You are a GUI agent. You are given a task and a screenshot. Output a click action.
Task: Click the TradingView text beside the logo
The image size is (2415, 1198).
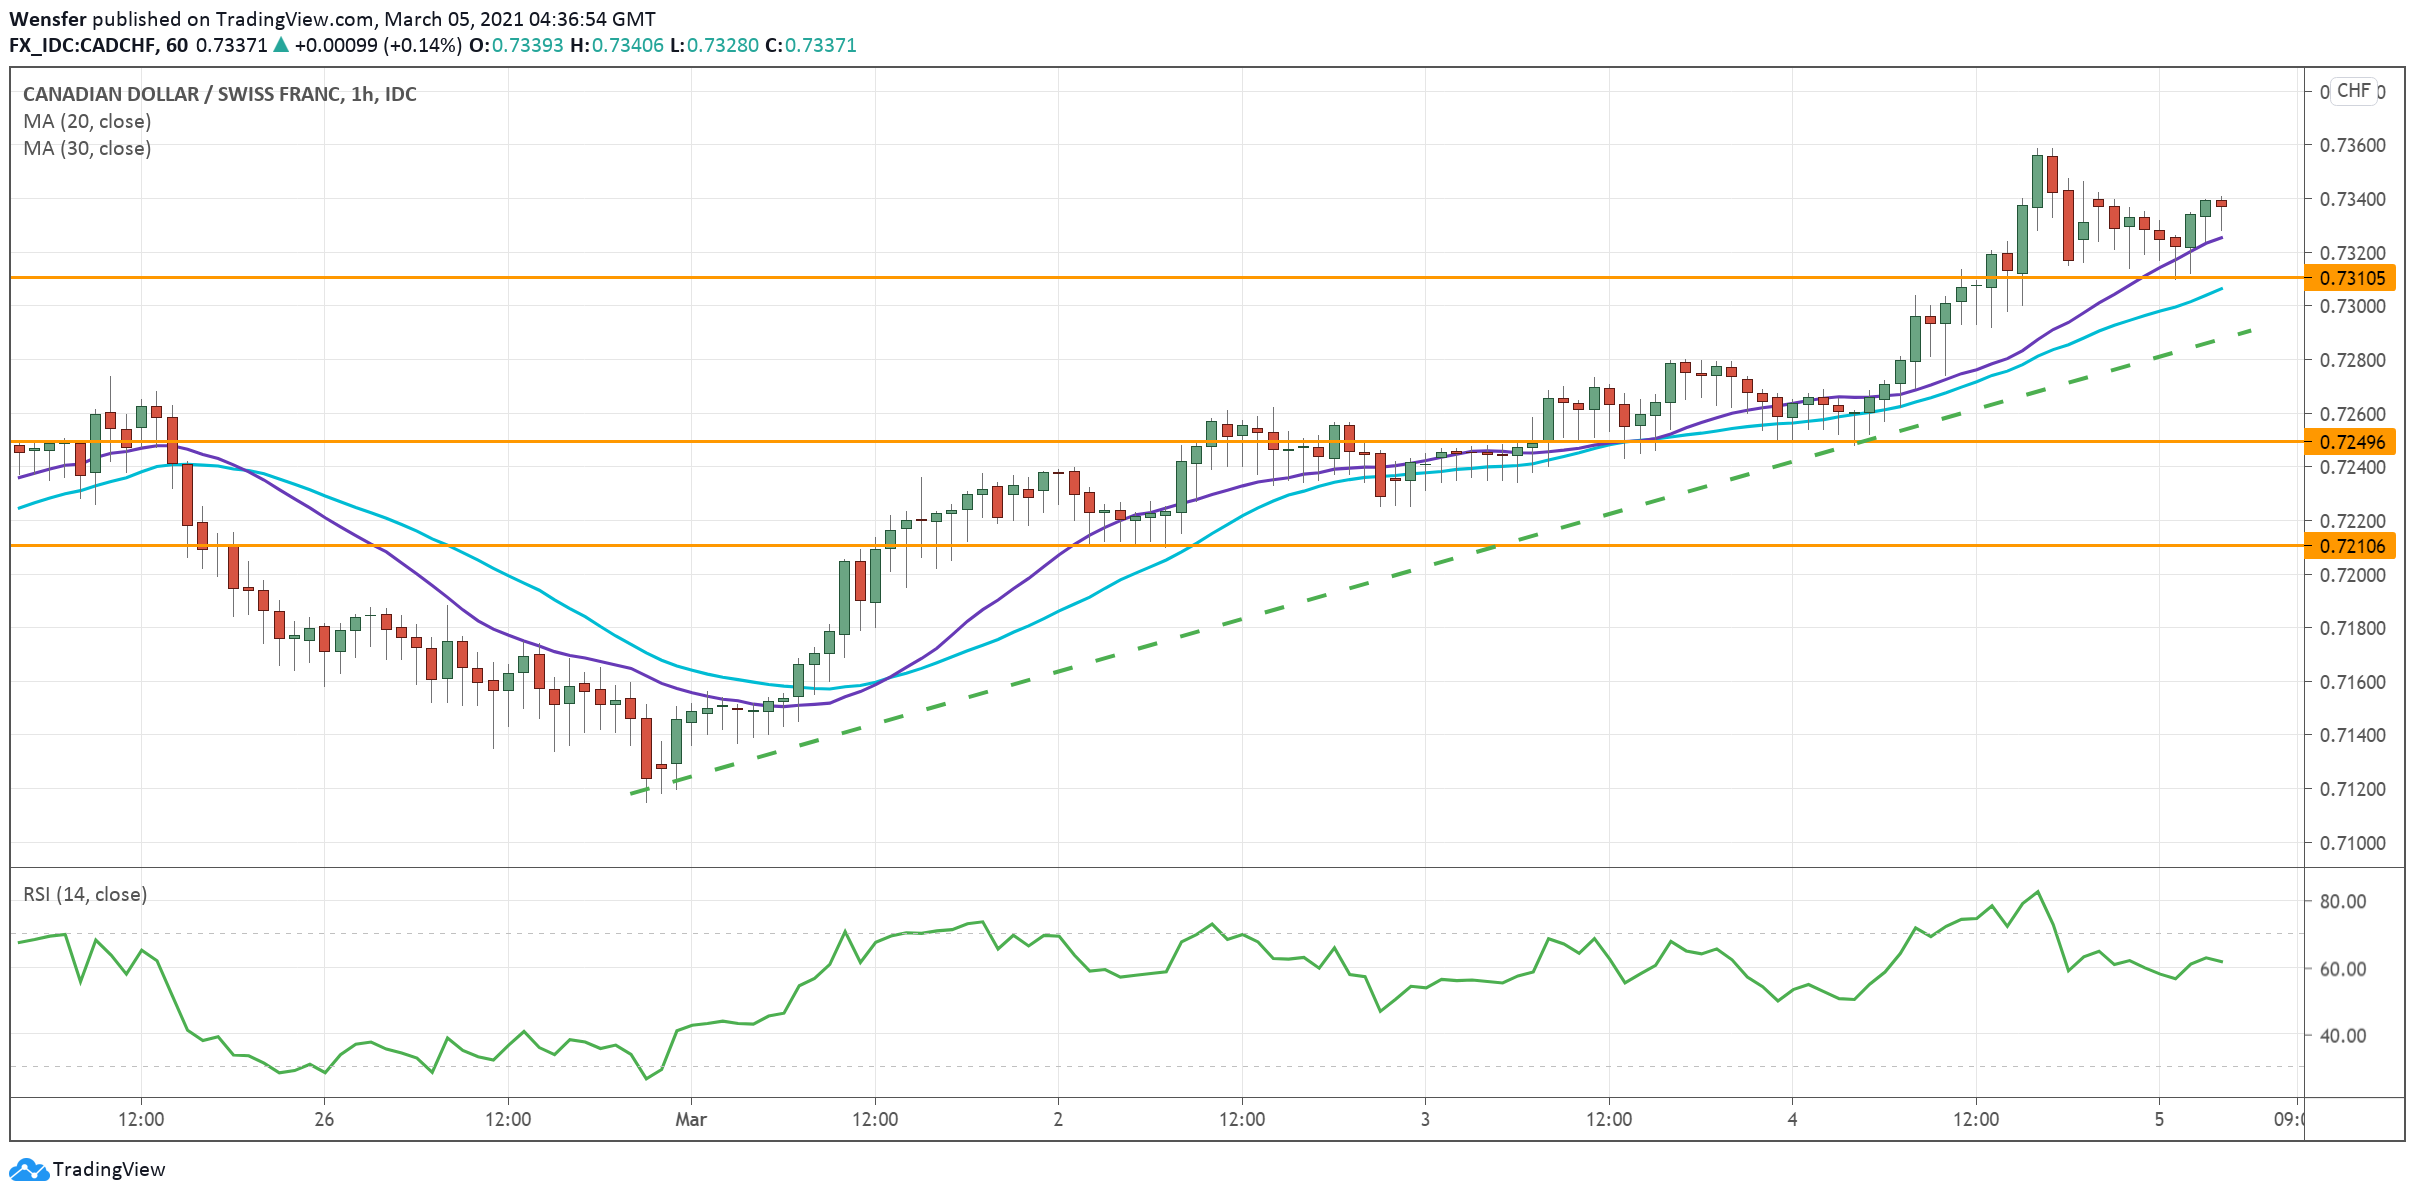click(109, 1169)
